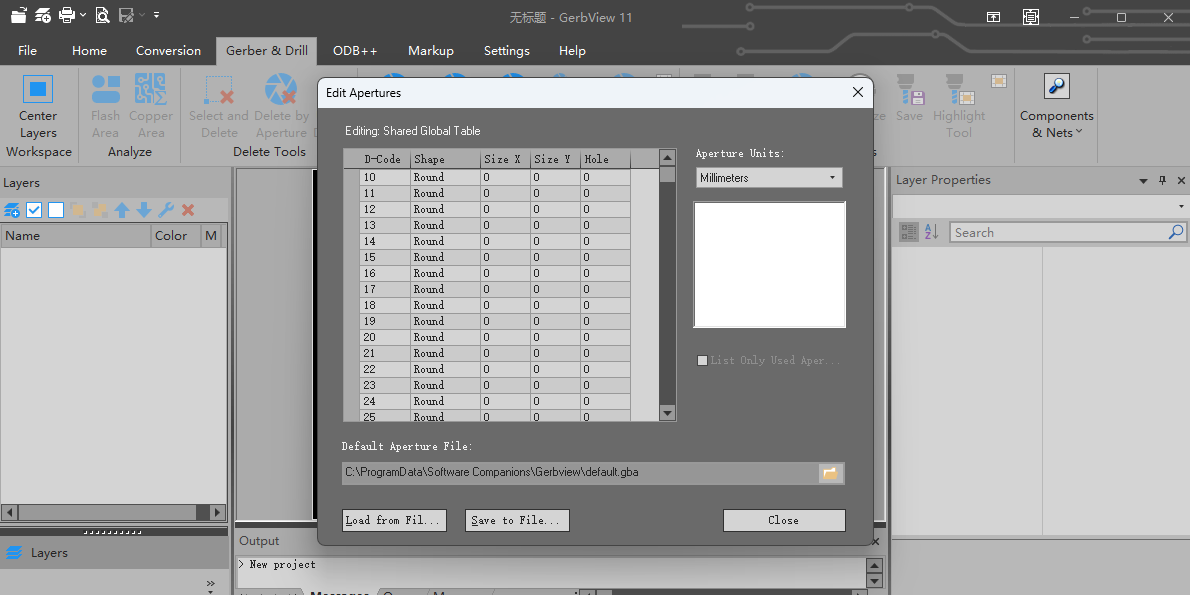Sort layer properties alphabetically

(x=931, y=232)
